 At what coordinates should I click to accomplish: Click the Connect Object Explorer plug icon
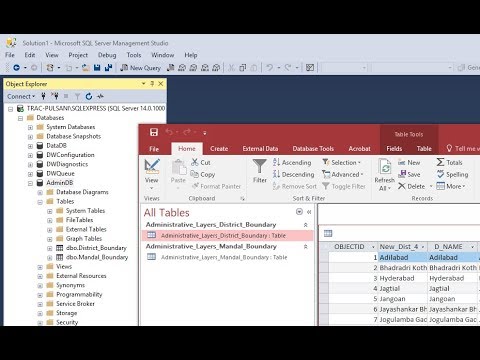pos(43,96)
